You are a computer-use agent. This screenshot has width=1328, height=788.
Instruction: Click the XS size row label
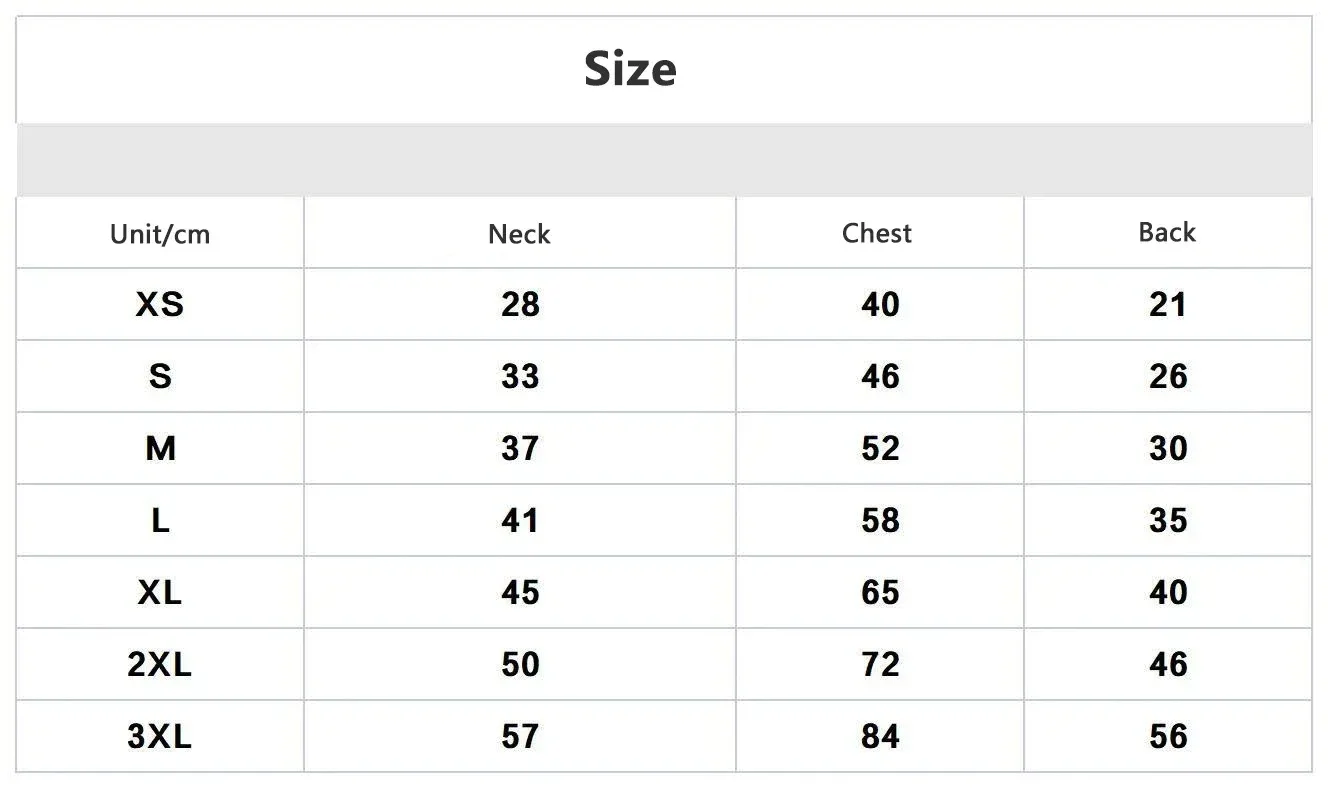pyautogui.click(x=160, y=304)
